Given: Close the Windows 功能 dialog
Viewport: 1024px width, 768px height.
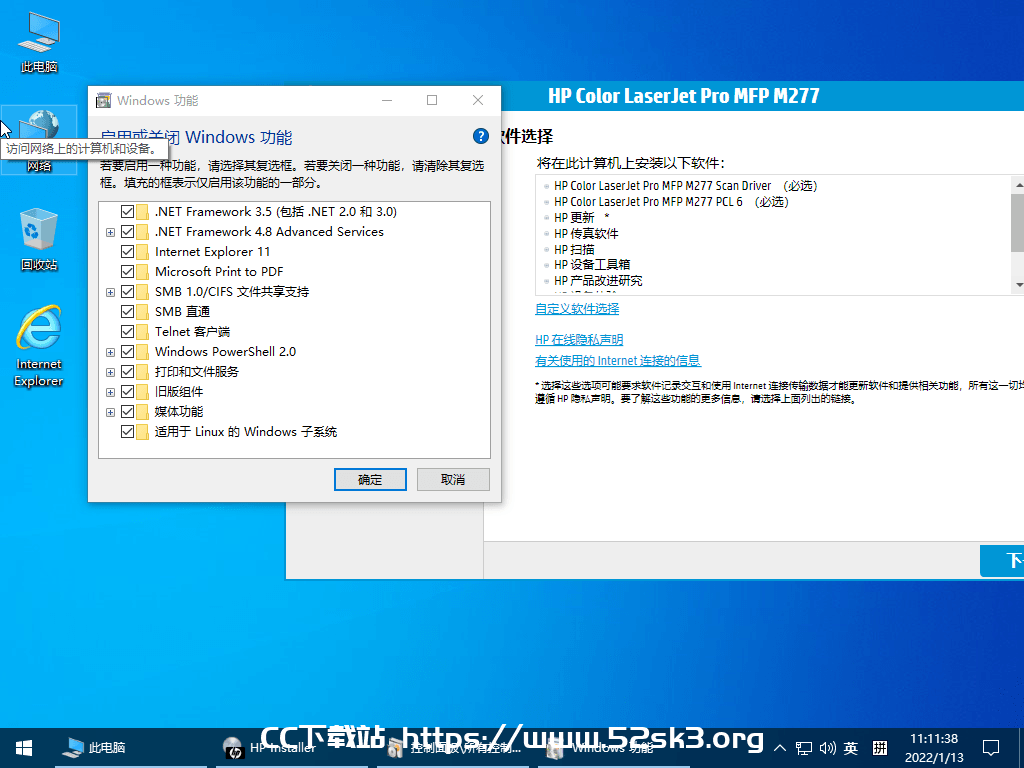Looking at the screenshot, I should 478,100.
